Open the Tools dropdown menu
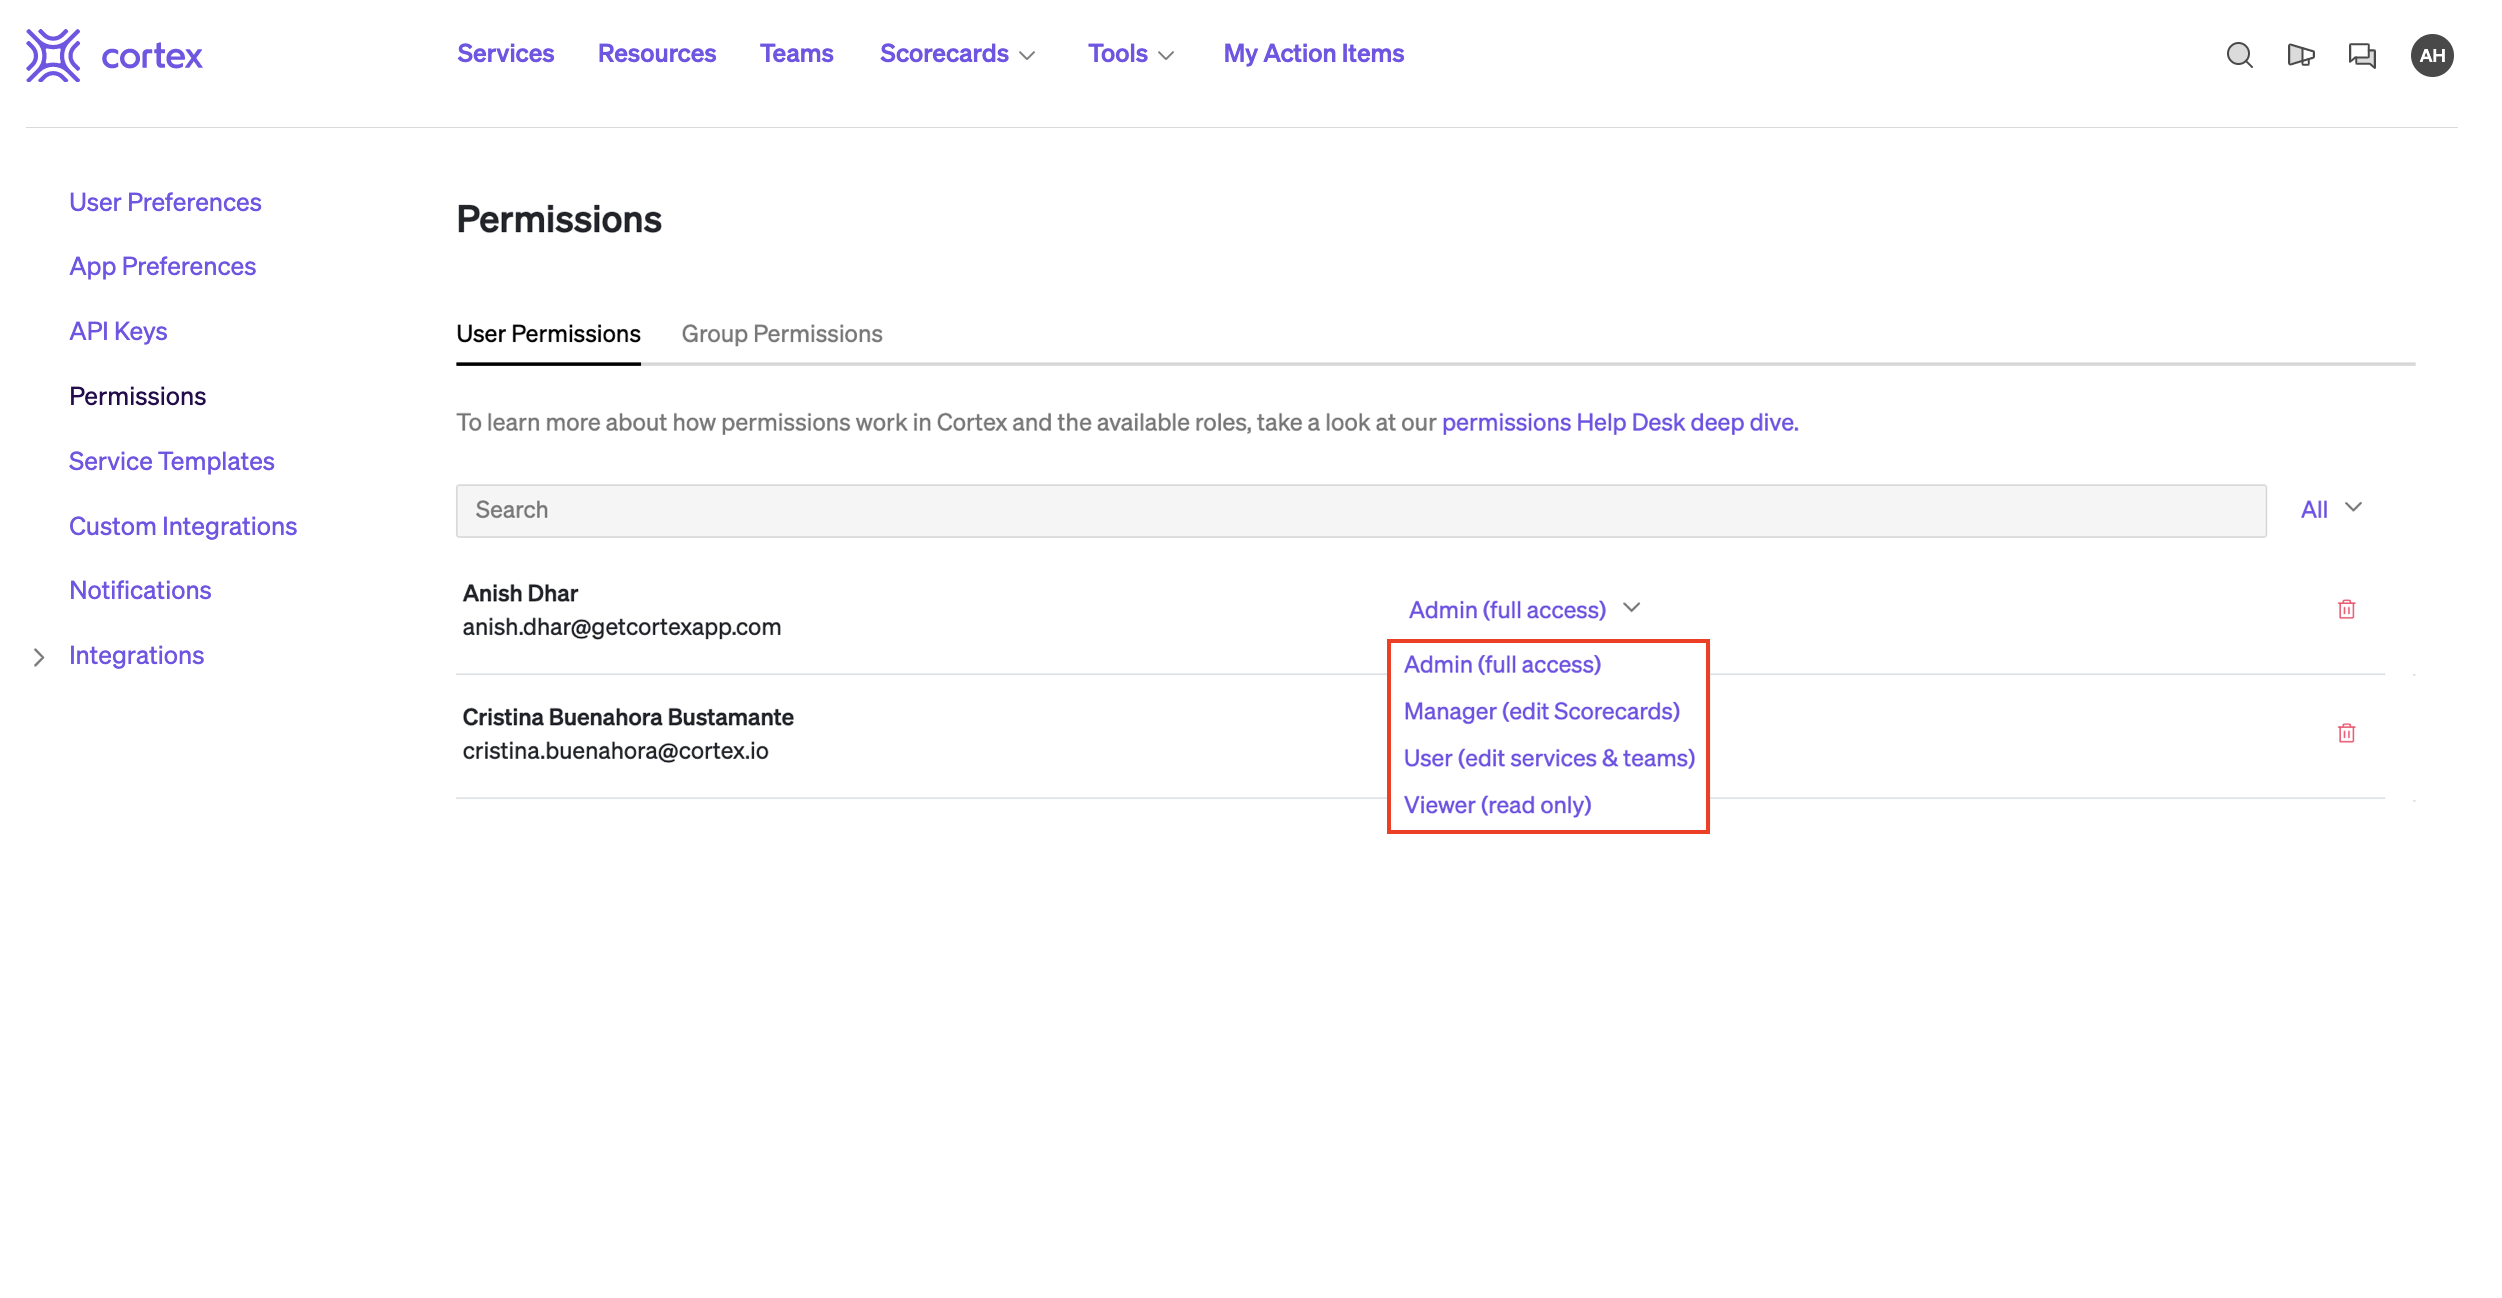The image size is (2502, 1298). coord(1130,54)
